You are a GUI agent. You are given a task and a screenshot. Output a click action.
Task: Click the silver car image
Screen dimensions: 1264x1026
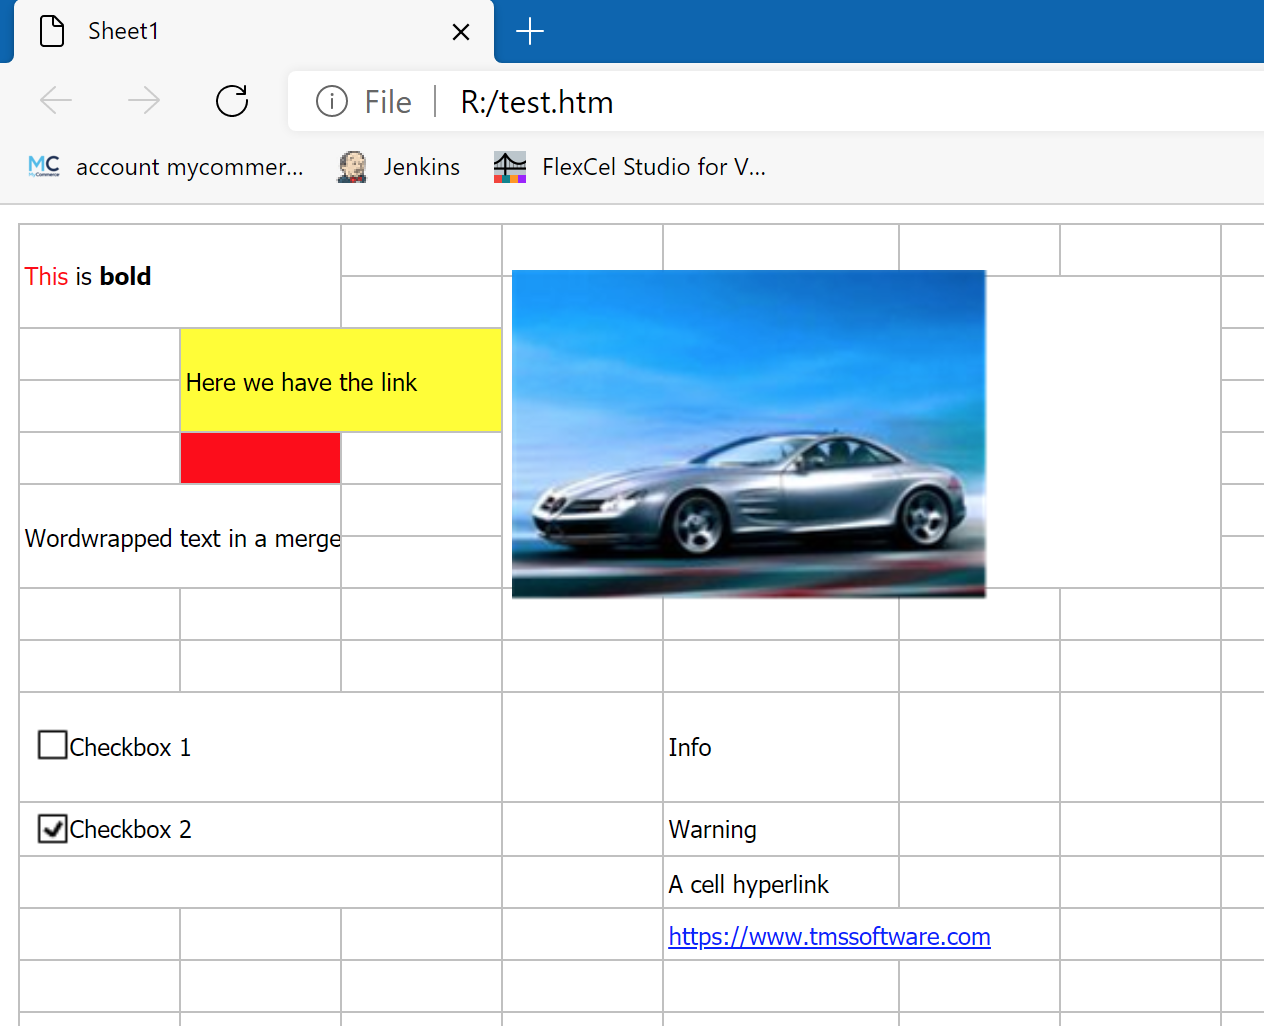(x=748, y=434)
